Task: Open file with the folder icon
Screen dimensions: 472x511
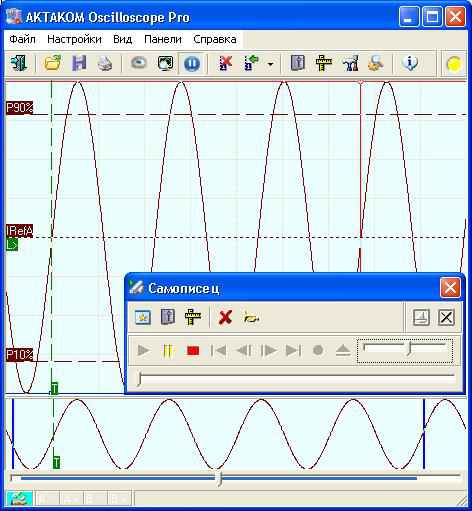Action: 53,63
